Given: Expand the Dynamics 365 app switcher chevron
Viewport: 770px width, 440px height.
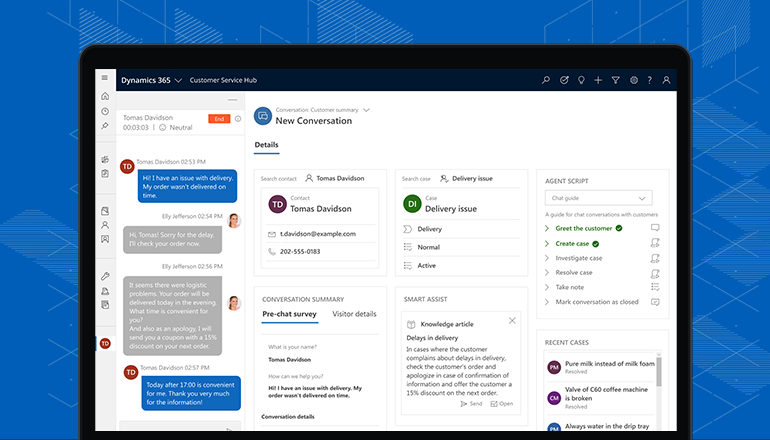Looking at the screenshot, I should 178,79.
